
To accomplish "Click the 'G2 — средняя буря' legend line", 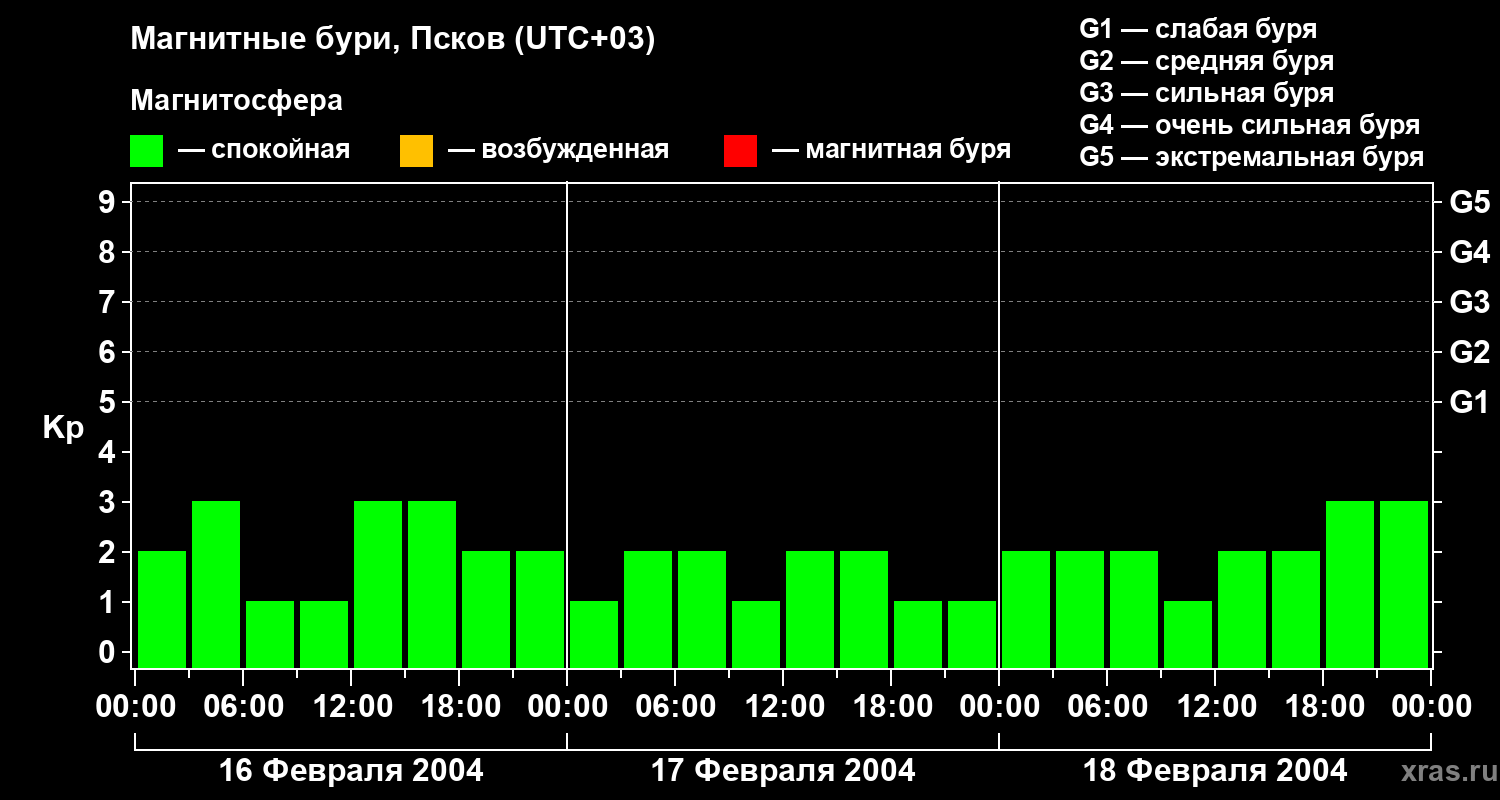I will pos(1206,61).
